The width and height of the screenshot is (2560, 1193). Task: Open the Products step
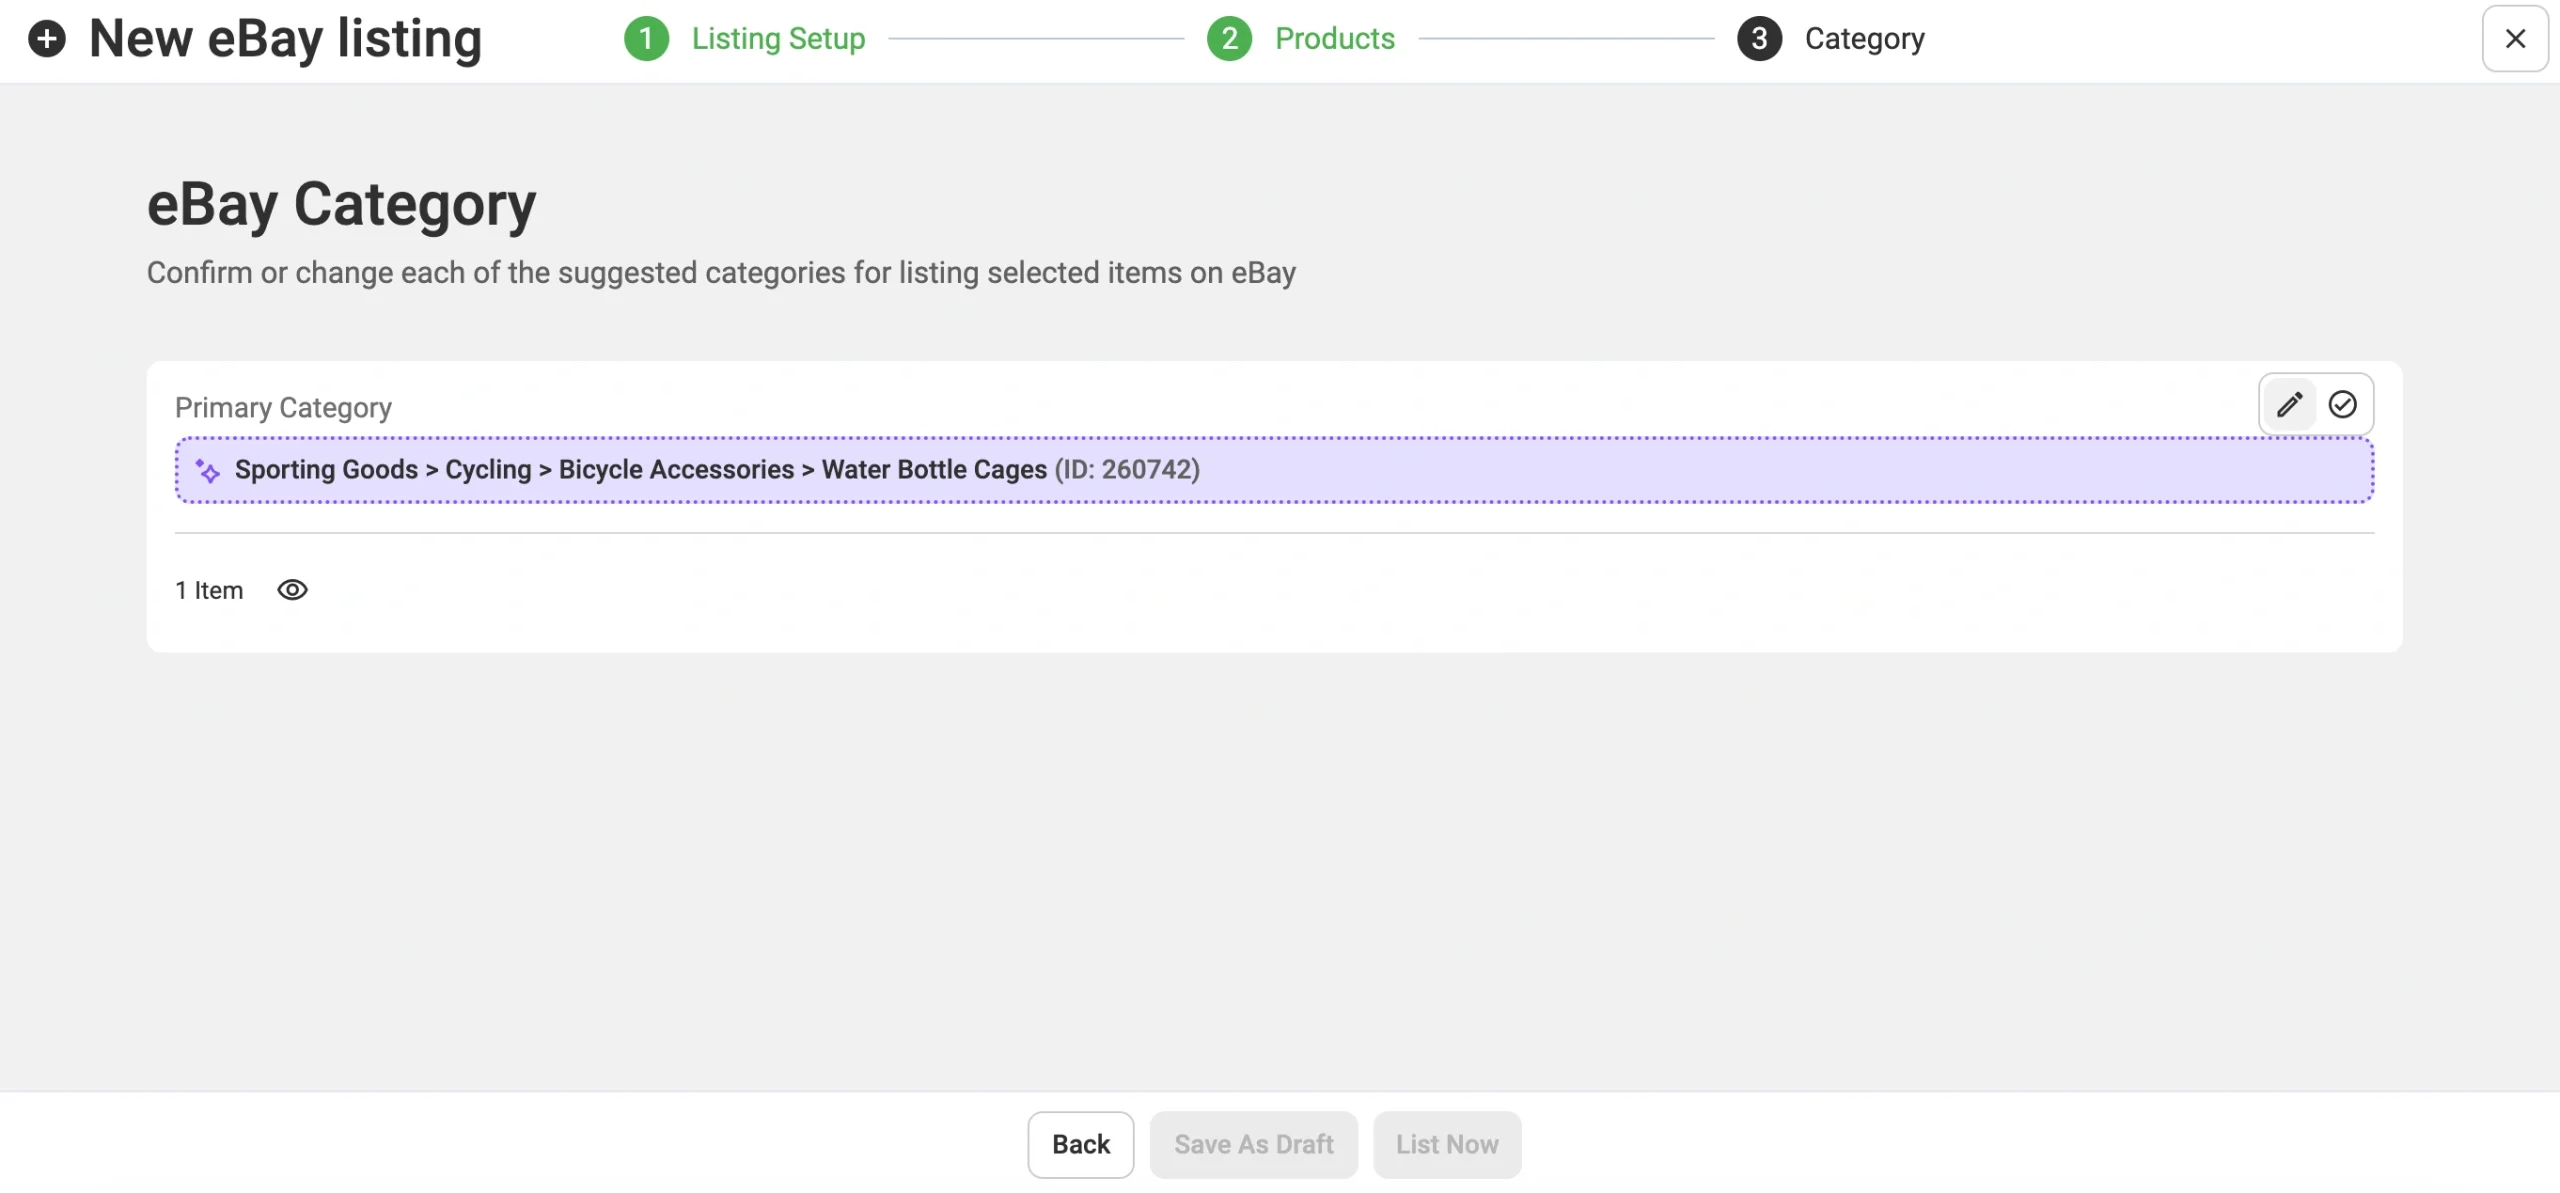click(x=1335, y=38)
